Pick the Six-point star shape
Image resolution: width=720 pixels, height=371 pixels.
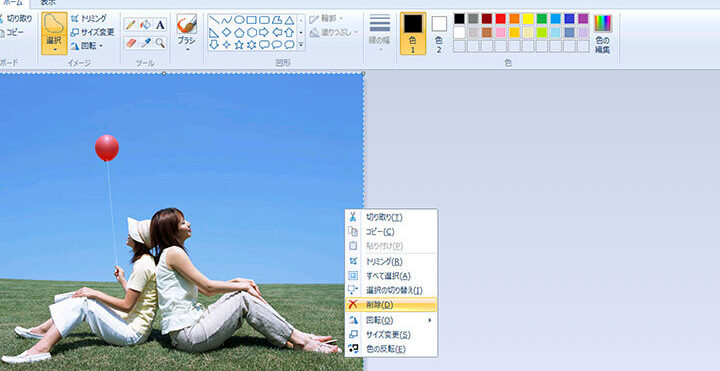(252, 45)
